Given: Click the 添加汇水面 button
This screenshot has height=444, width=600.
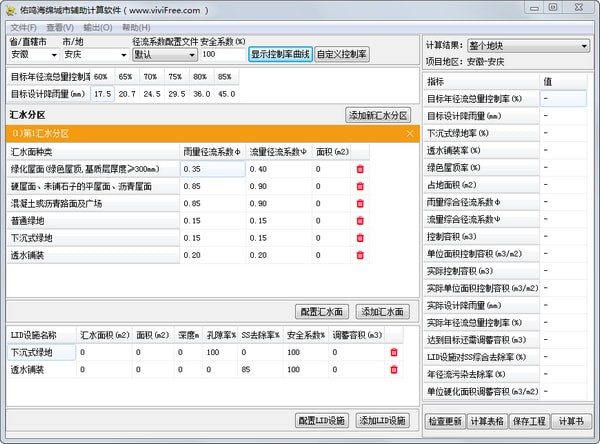Looking at the screenshot, I should 382,312.
